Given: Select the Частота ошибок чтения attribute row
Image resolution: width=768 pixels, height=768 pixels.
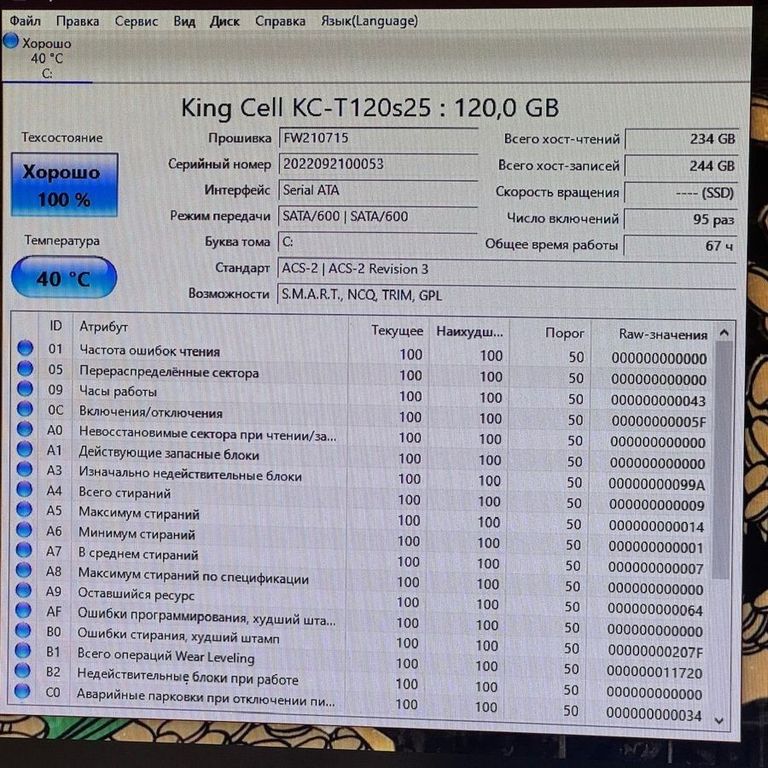Looking at the screenshot, I should (x=362, y=353).
